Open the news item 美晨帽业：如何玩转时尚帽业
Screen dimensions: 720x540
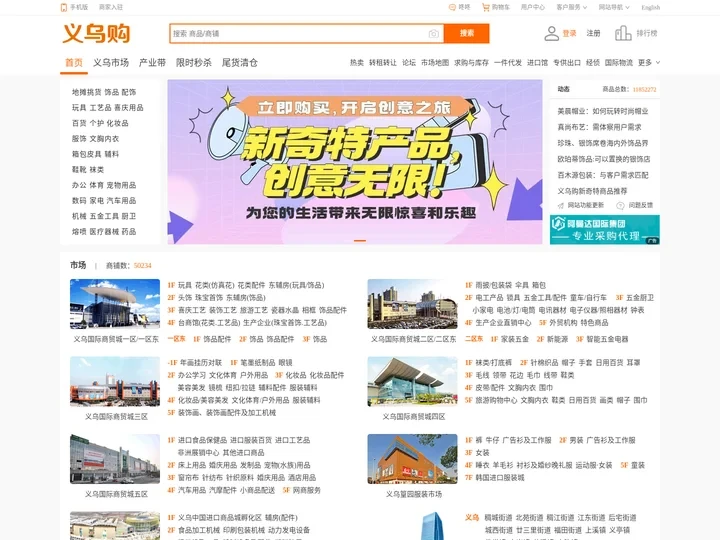pyautogui.click(x=602, y=111)
